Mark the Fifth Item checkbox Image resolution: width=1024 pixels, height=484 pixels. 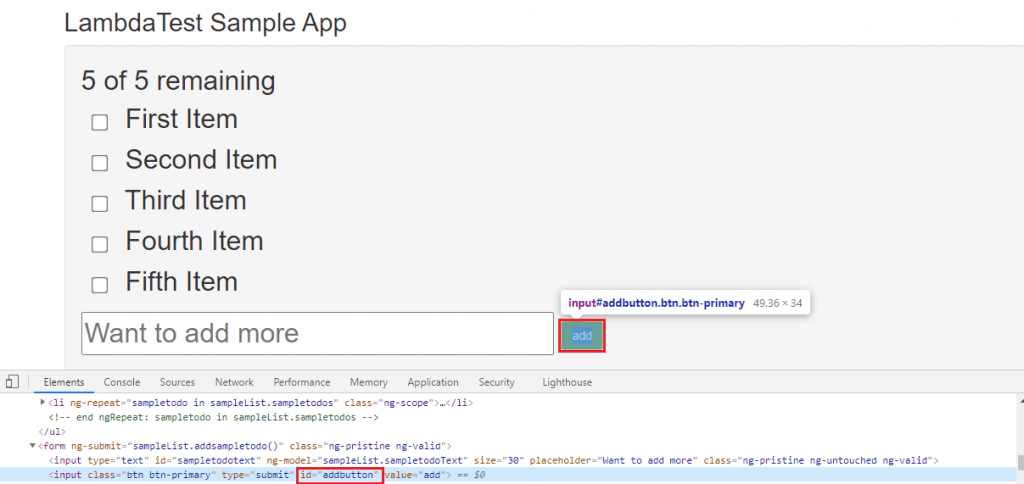(x=100, y=285)
